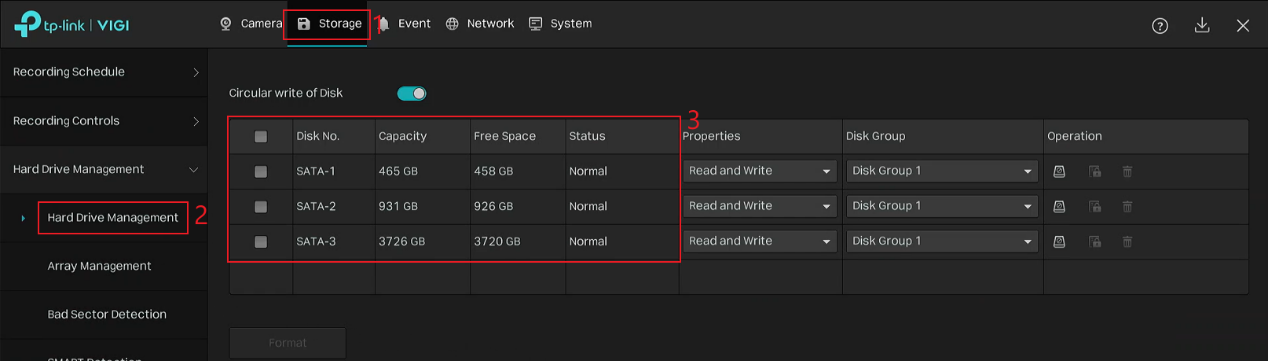
Task: Click the download icon in top bar
Action: coord(1202,25)
